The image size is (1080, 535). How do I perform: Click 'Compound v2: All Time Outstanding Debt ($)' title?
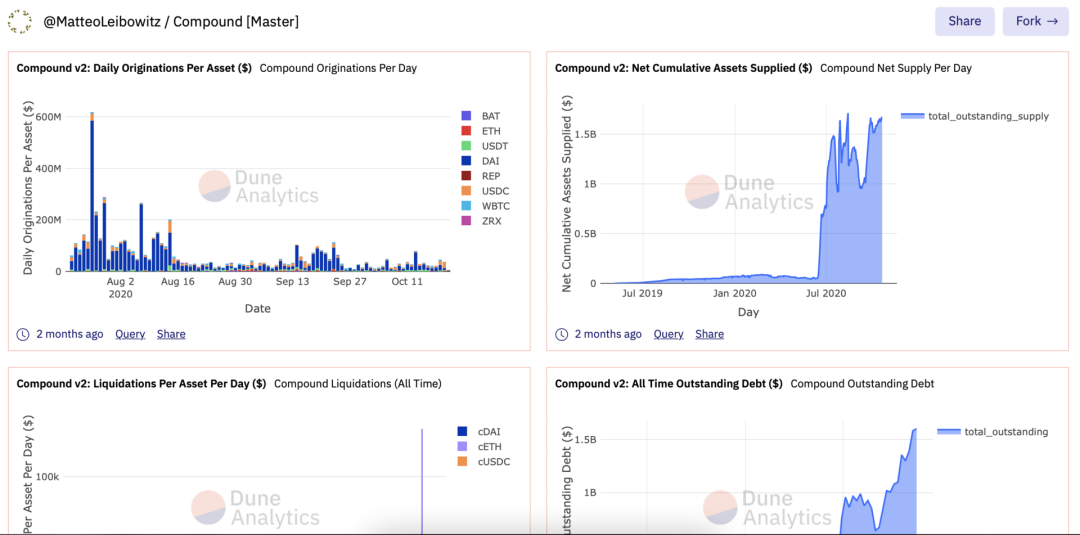[669, 384]
